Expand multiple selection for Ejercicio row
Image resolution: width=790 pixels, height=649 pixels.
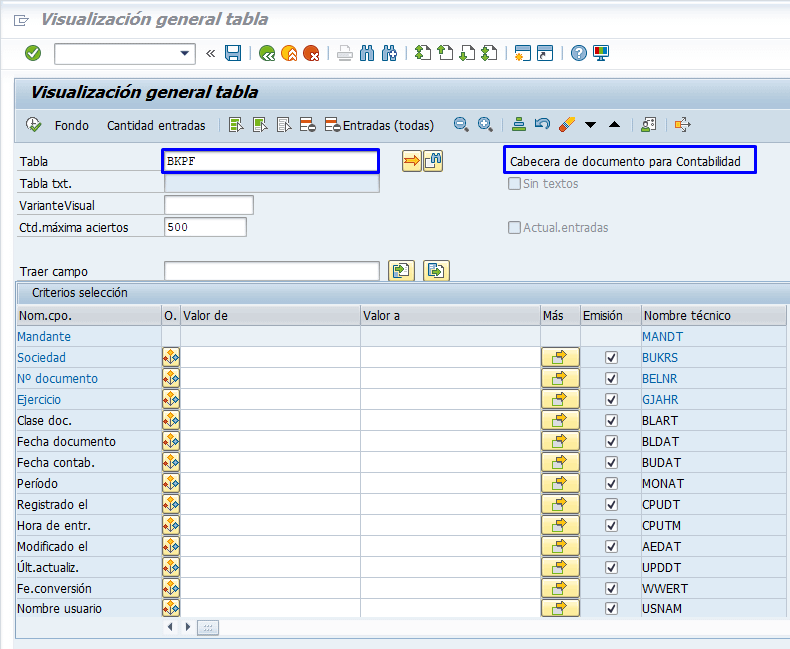pyautogui.click(x=560, y=400)
